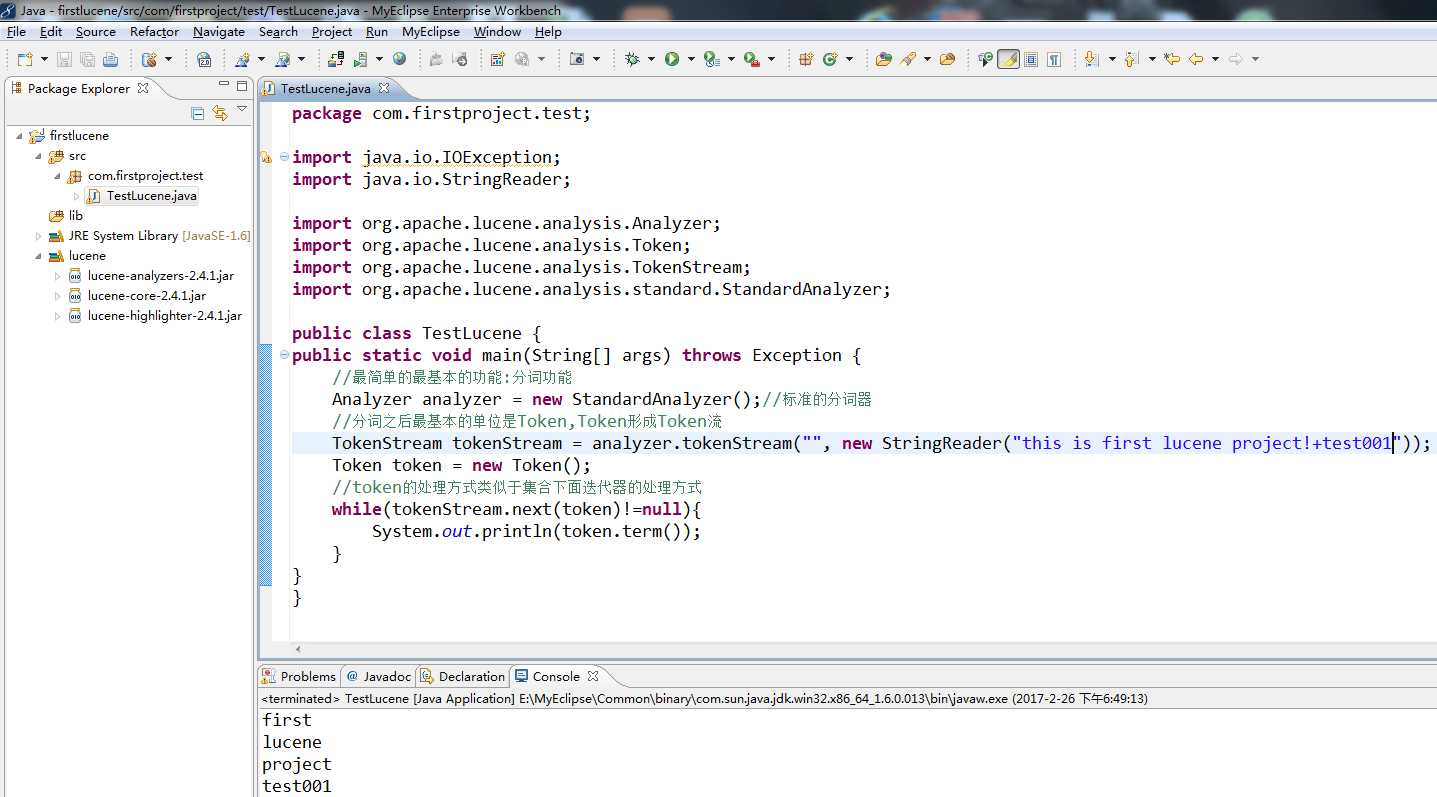Screen dimensions: 1437x797
Task: Click the deploy server application icon
Action: tap(335, 59)
